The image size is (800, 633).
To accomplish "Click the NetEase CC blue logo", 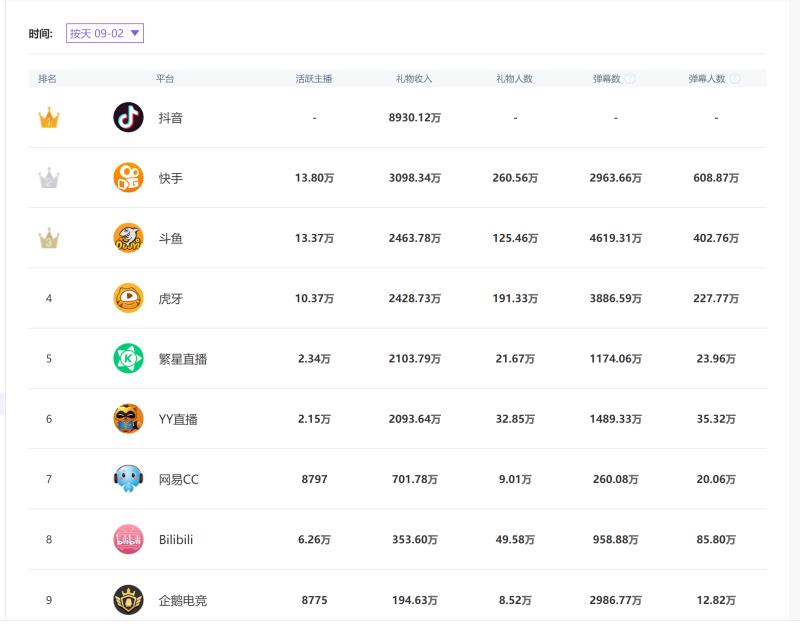I will click(x=128, y=479).
